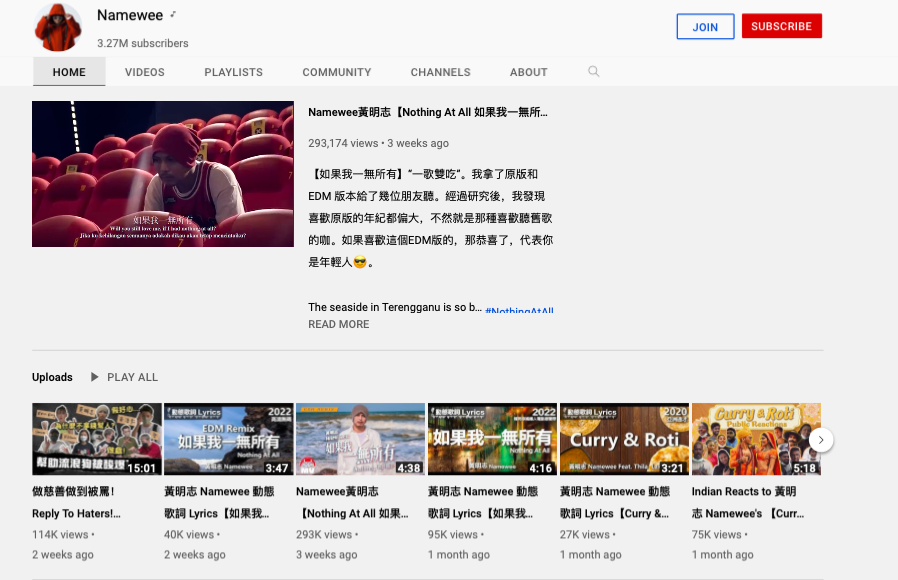Go to the Community tab
The height and width of the screenshot is (580, 898).
click(x=336, y=72)
